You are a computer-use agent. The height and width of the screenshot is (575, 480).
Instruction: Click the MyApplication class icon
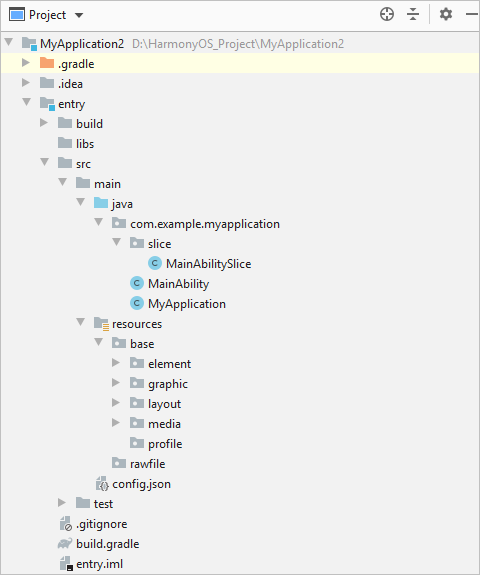point(137,303)
